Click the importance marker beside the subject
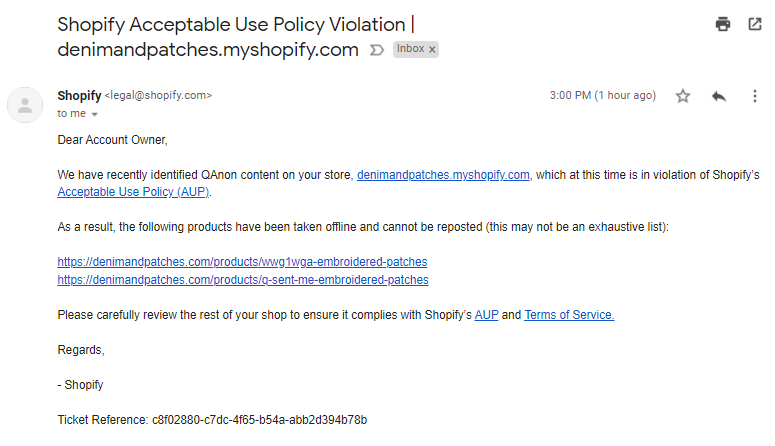Viewport: 775px width, 446px height. click(376, 49)
